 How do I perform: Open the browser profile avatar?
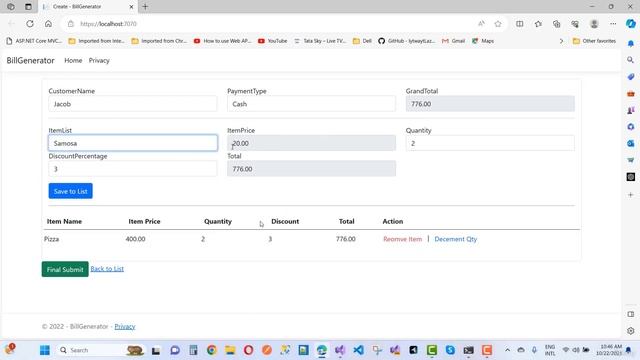594,24
